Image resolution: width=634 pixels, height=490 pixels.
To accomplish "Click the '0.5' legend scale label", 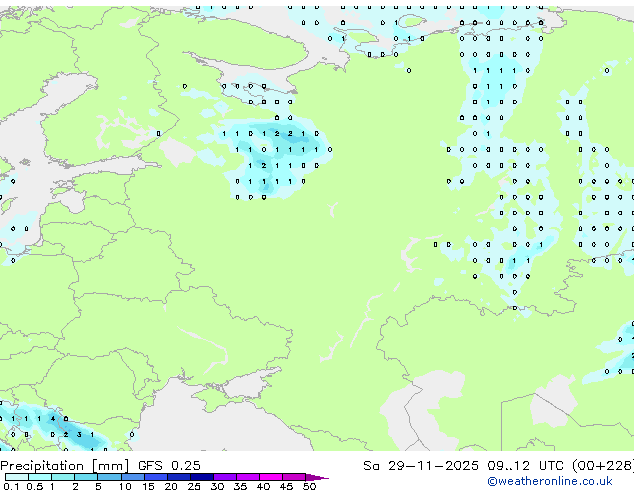I will click(35, 486).
